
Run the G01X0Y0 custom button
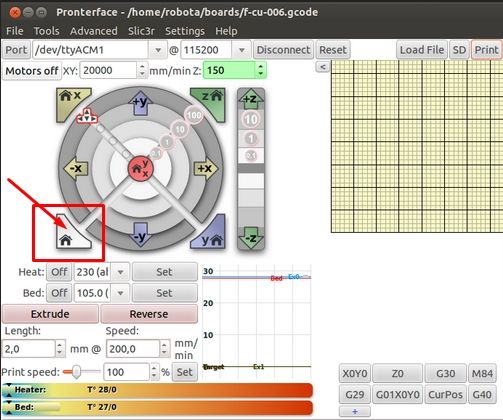pos(397,395)
